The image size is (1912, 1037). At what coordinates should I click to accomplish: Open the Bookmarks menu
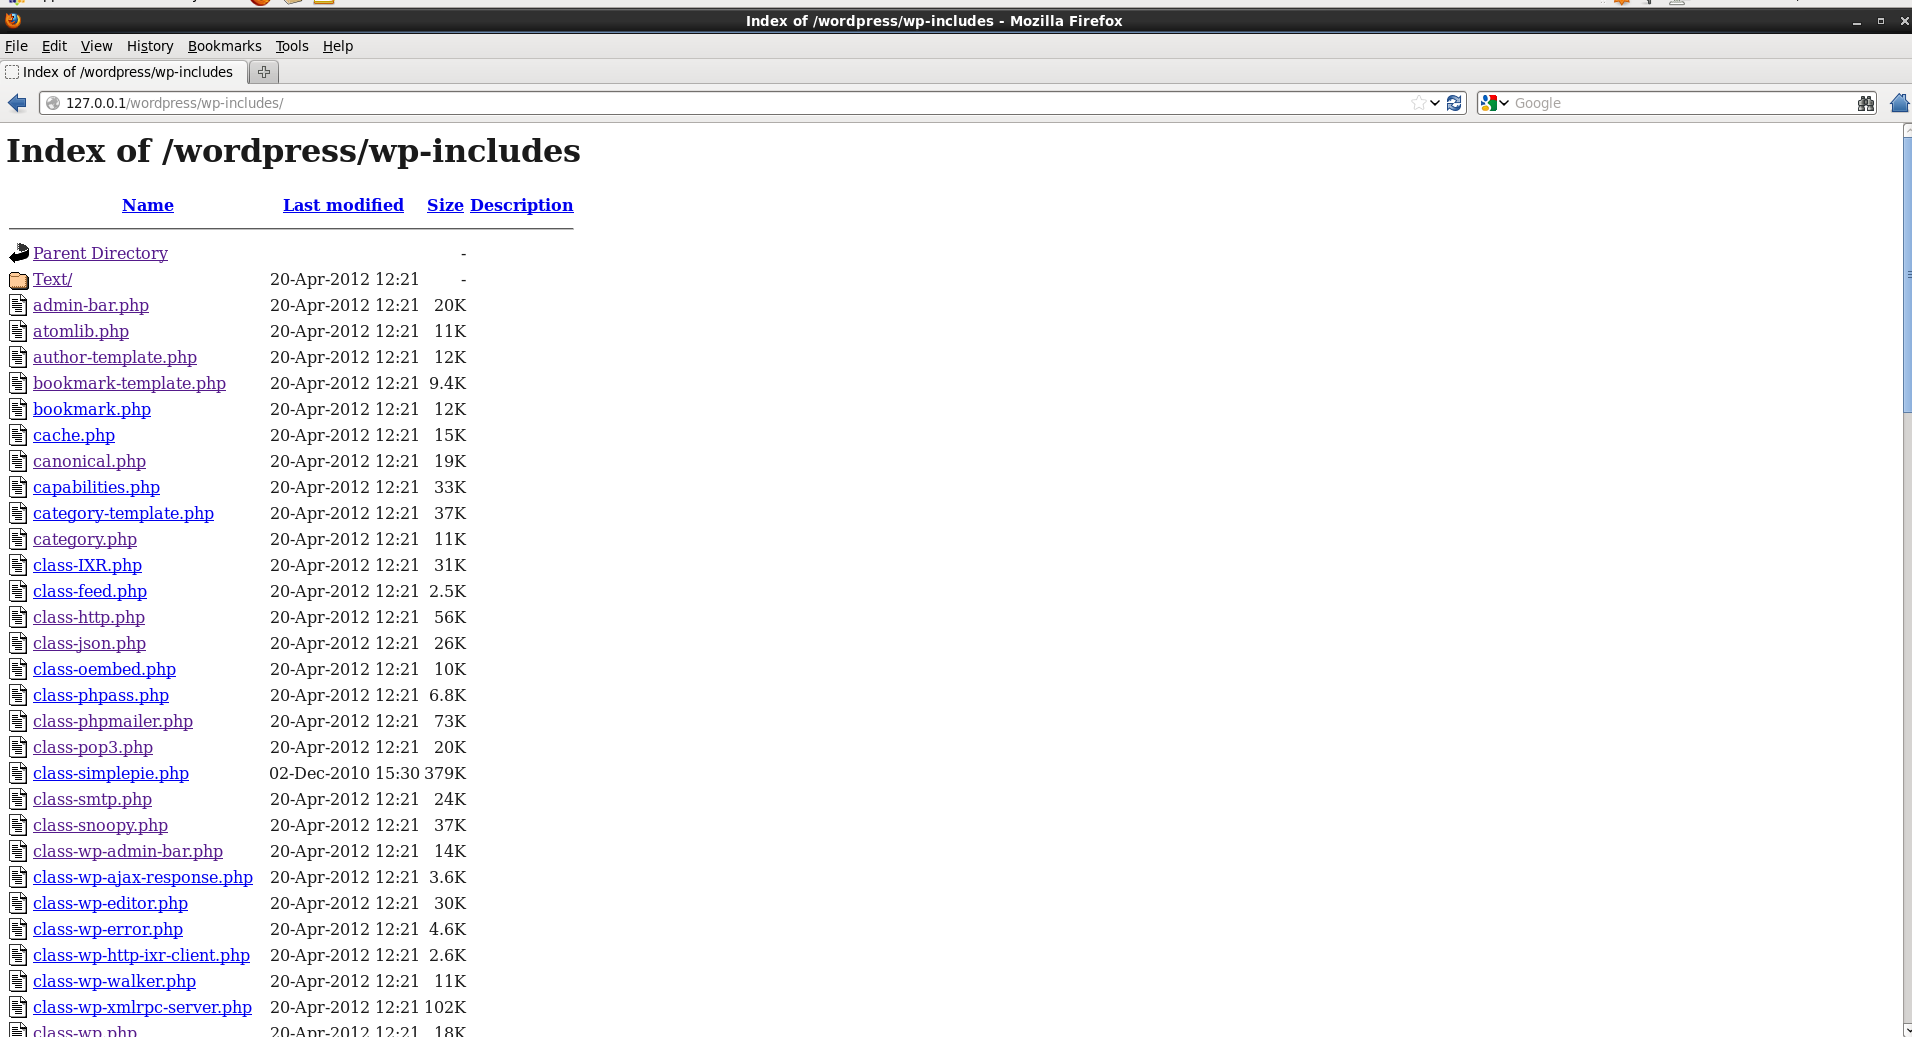225,46
